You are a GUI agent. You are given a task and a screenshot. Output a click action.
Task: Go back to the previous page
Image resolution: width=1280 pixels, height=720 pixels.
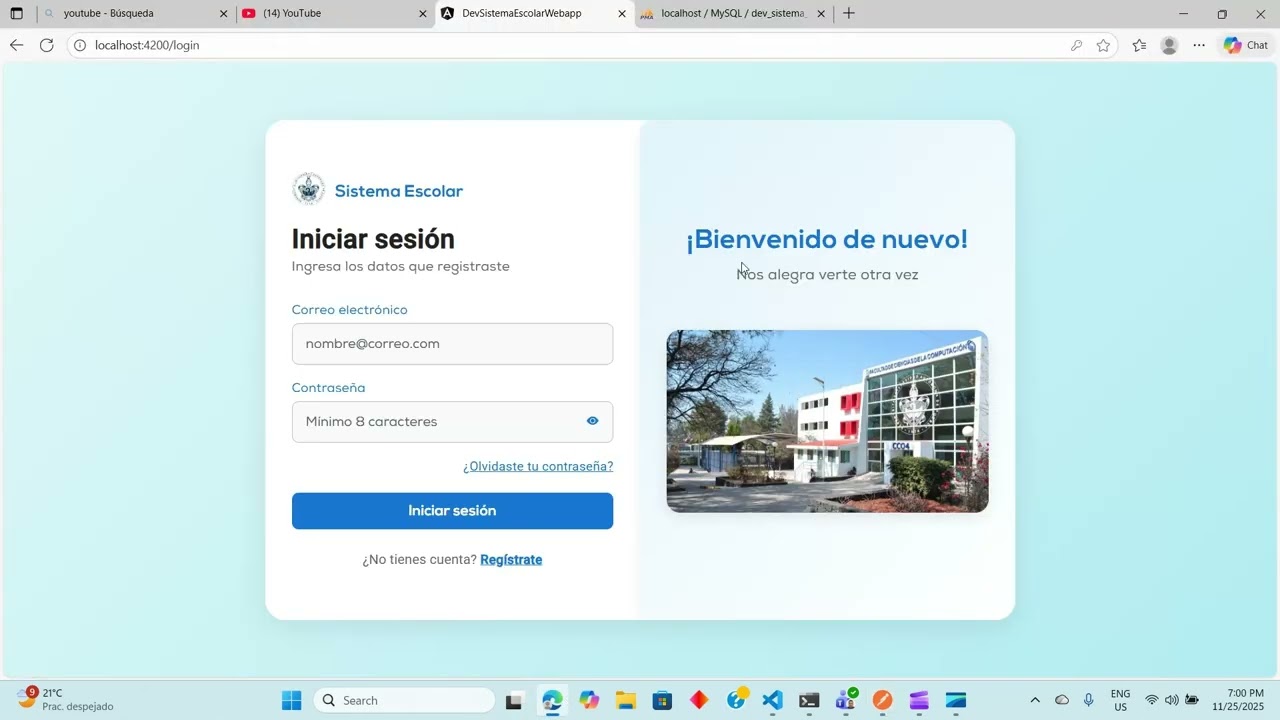pos(16,45)
